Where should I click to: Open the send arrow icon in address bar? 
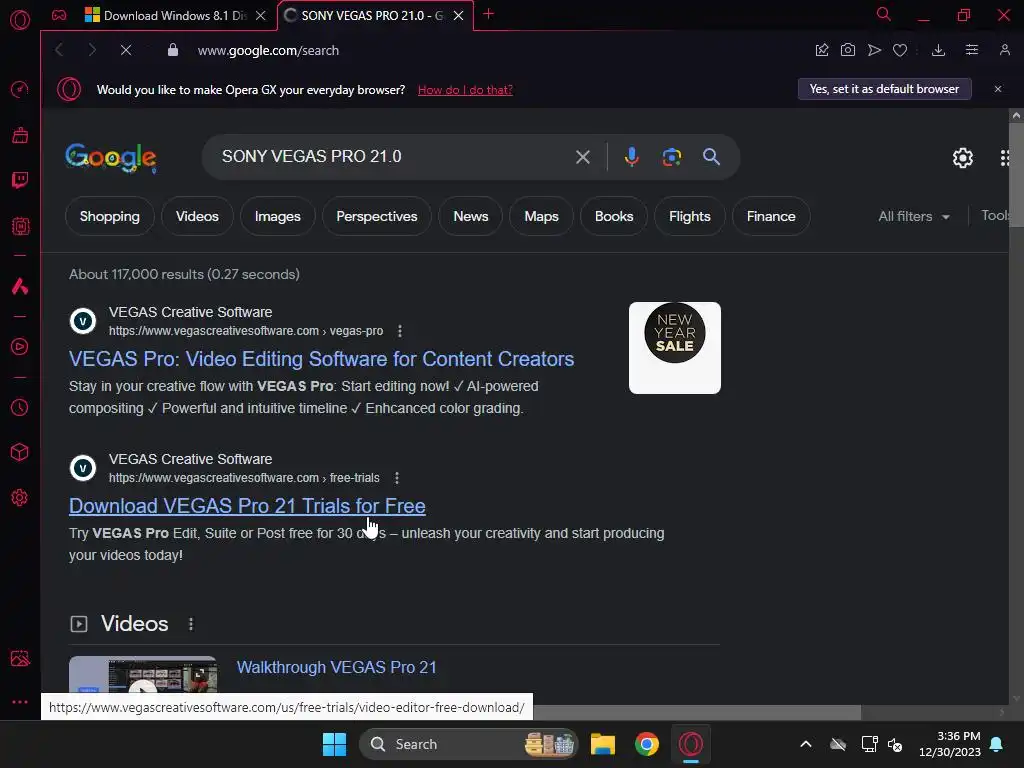coord(874,50)
